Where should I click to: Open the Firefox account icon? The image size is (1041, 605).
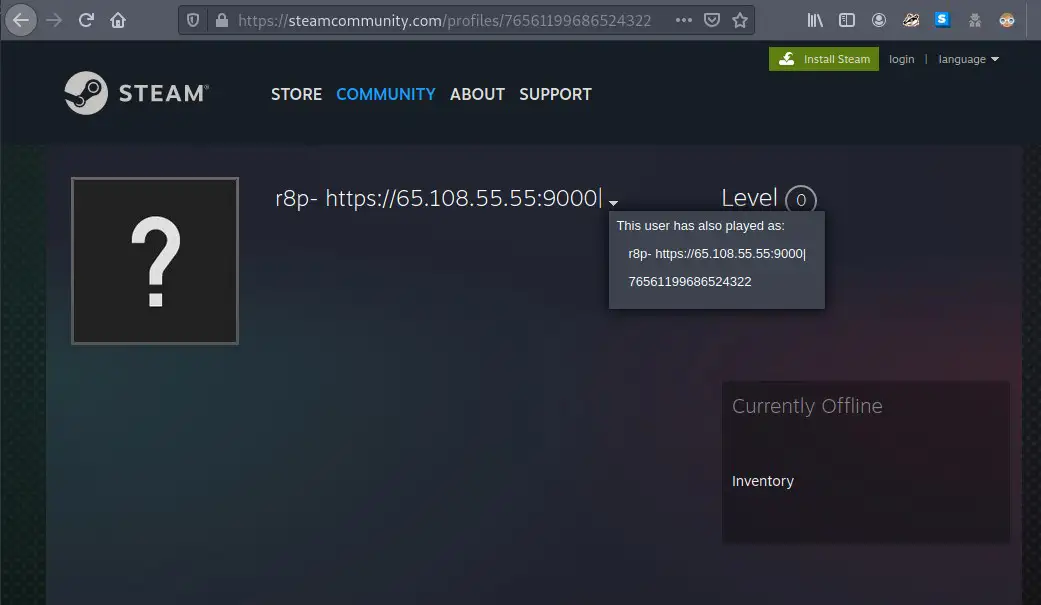[879, 20]
